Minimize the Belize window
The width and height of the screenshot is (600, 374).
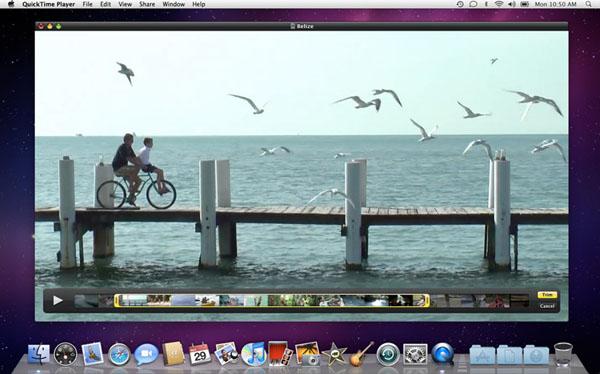(50, 26)
